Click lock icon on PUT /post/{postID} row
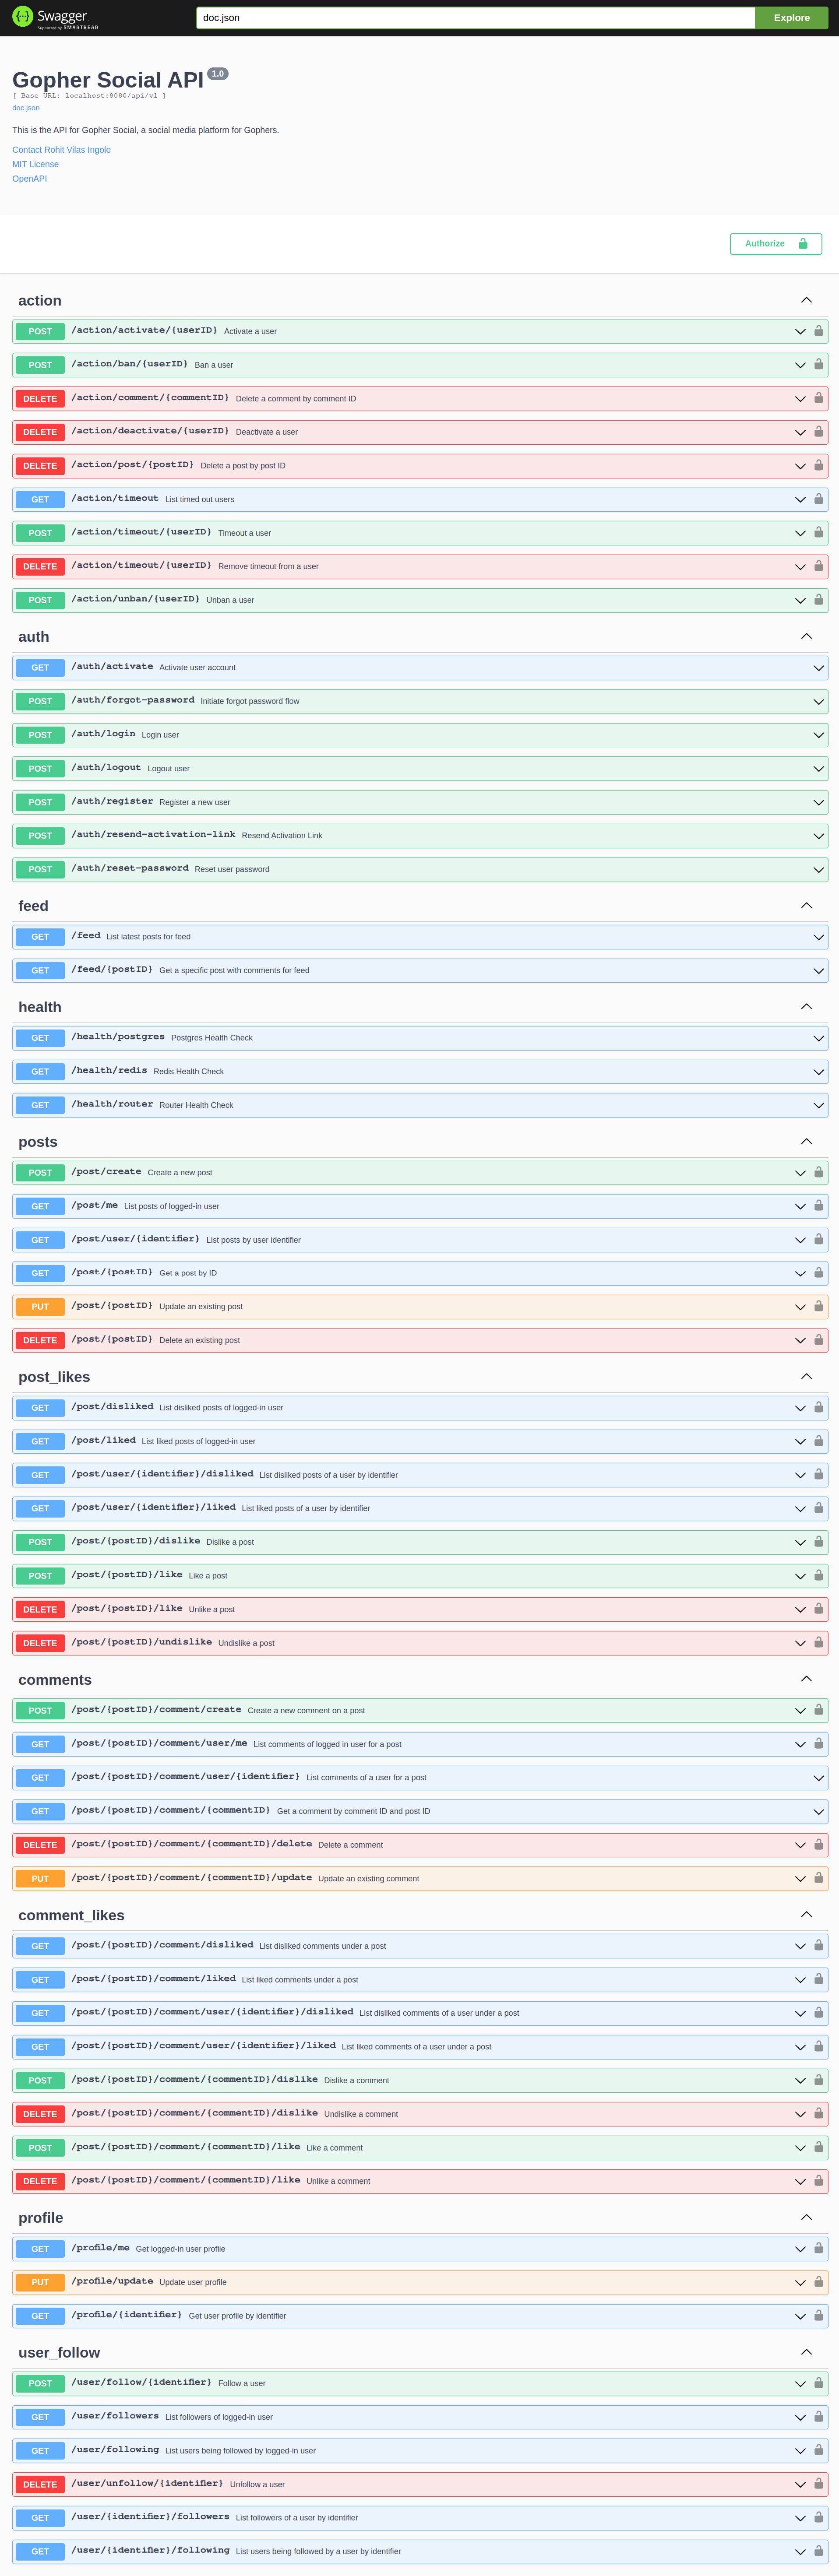Viewport: 839px width, 2576px height. (818, 1306)
